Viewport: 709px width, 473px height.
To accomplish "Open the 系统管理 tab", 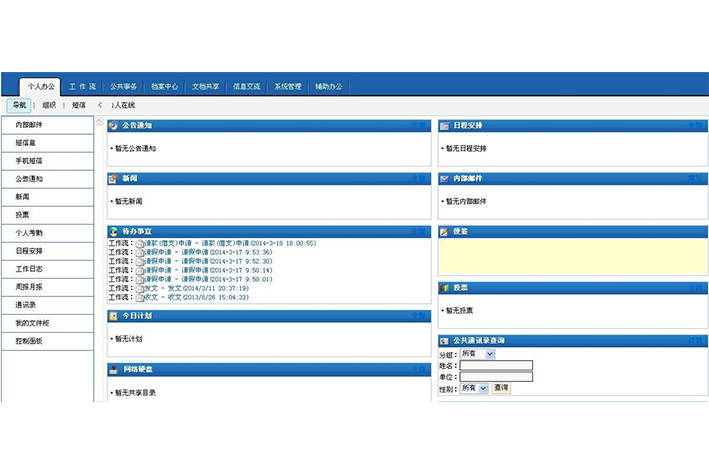I will 288,86.
